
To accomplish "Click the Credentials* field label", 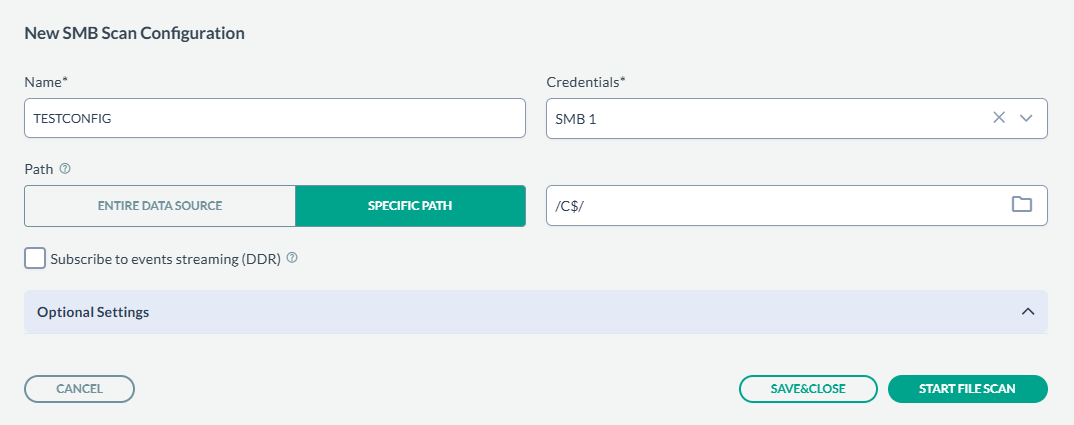I will coord(585,82).
